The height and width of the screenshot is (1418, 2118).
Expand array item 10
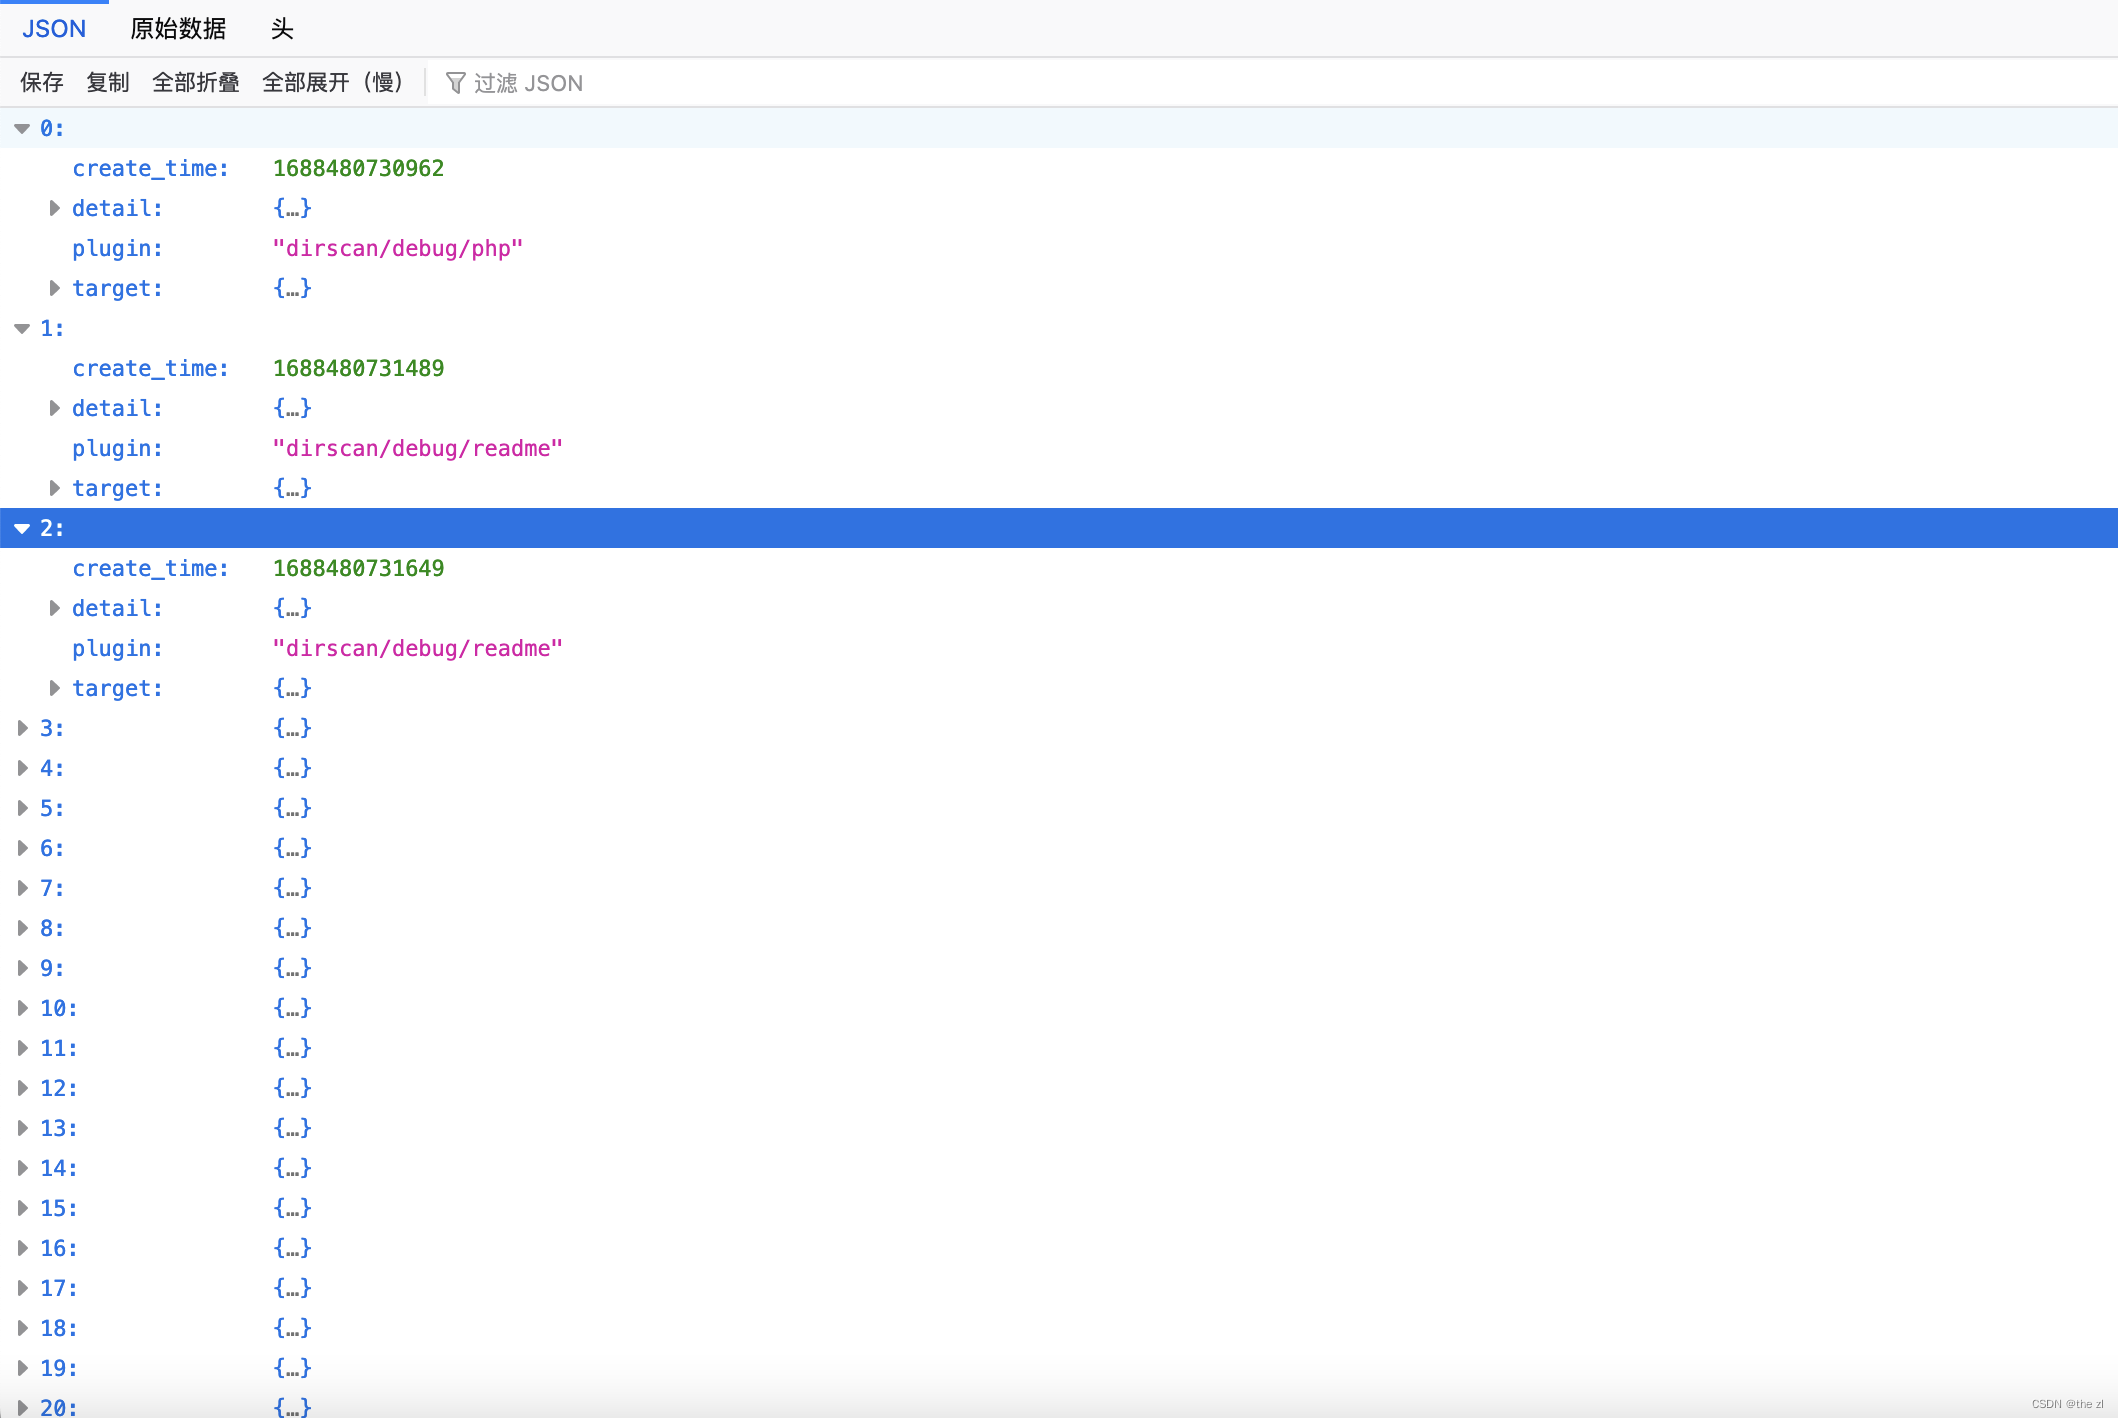(x=22, y=1008)
